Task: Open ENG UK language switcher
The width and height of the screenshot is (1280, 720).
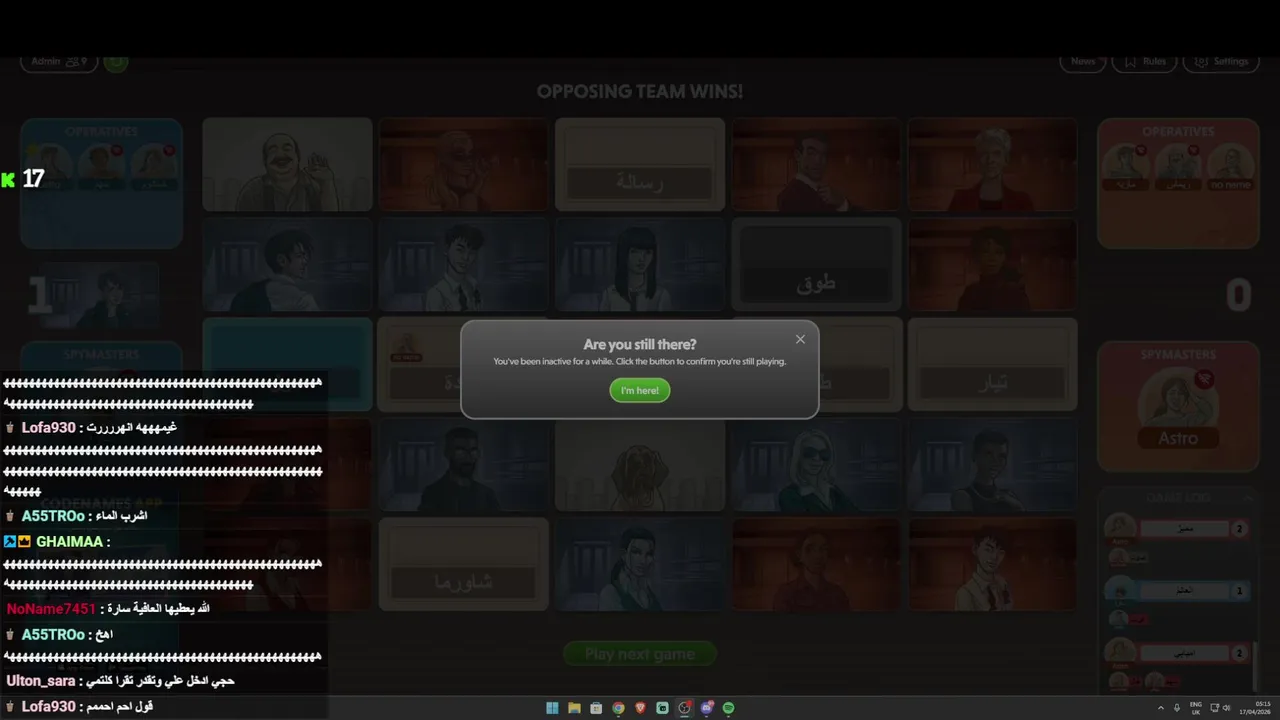Action: [x=1196, y=708]
